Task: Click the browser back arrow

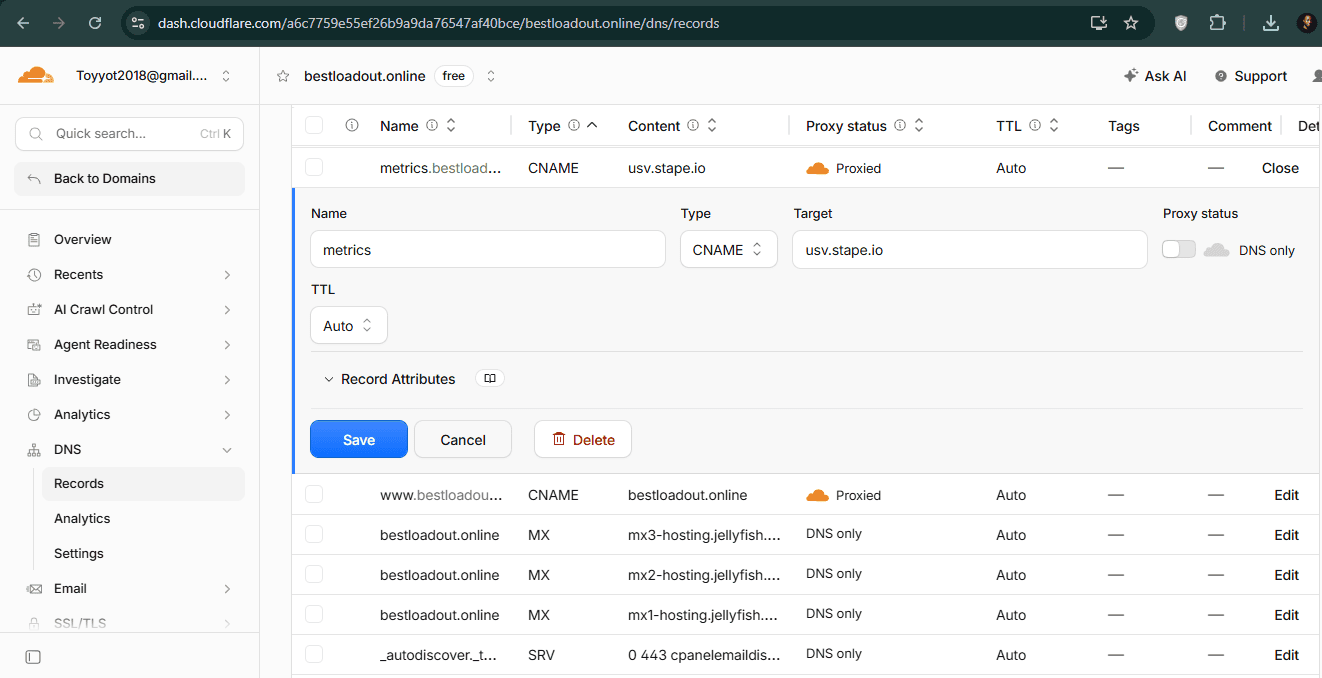Action: click(23, 22)
